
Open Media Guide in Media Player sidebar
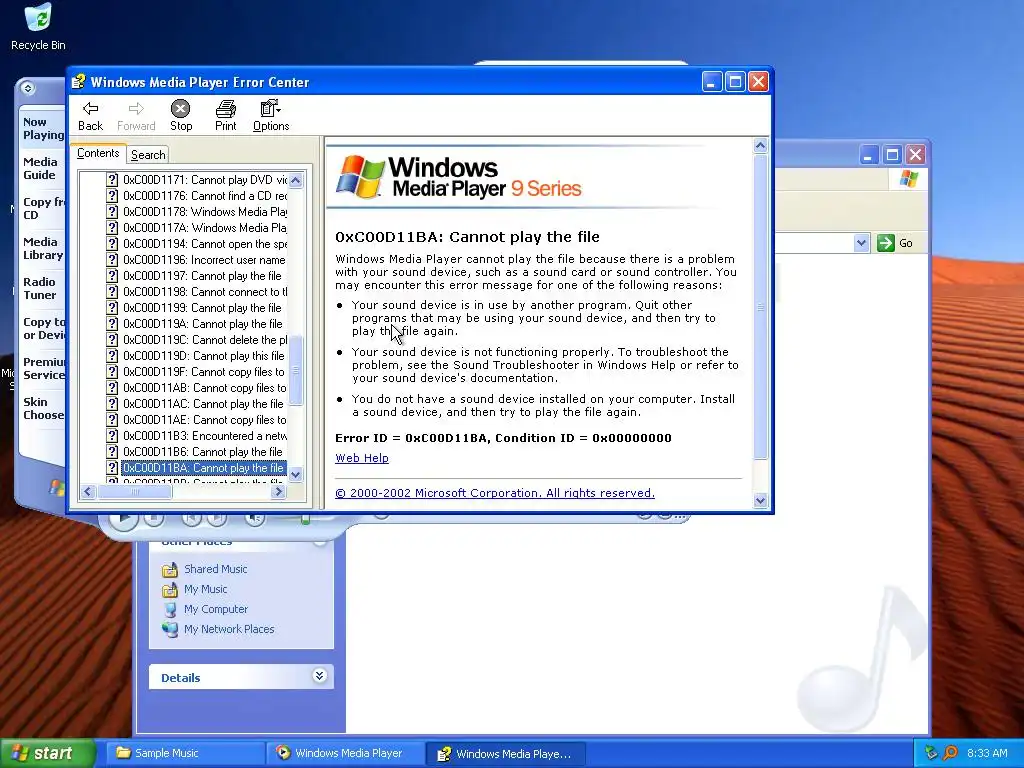40,168
